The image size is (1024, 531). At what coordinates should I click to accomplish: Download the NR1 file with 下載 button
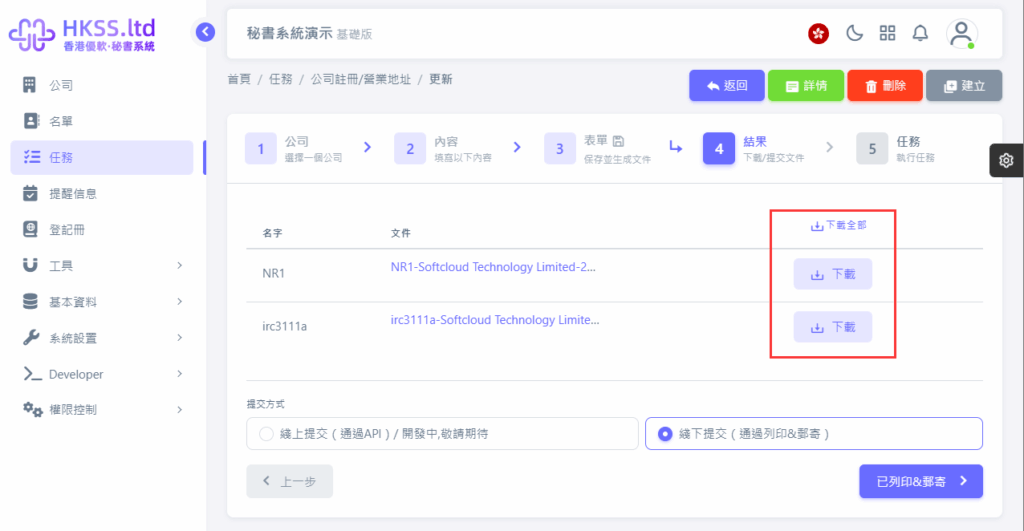point(833,274)
